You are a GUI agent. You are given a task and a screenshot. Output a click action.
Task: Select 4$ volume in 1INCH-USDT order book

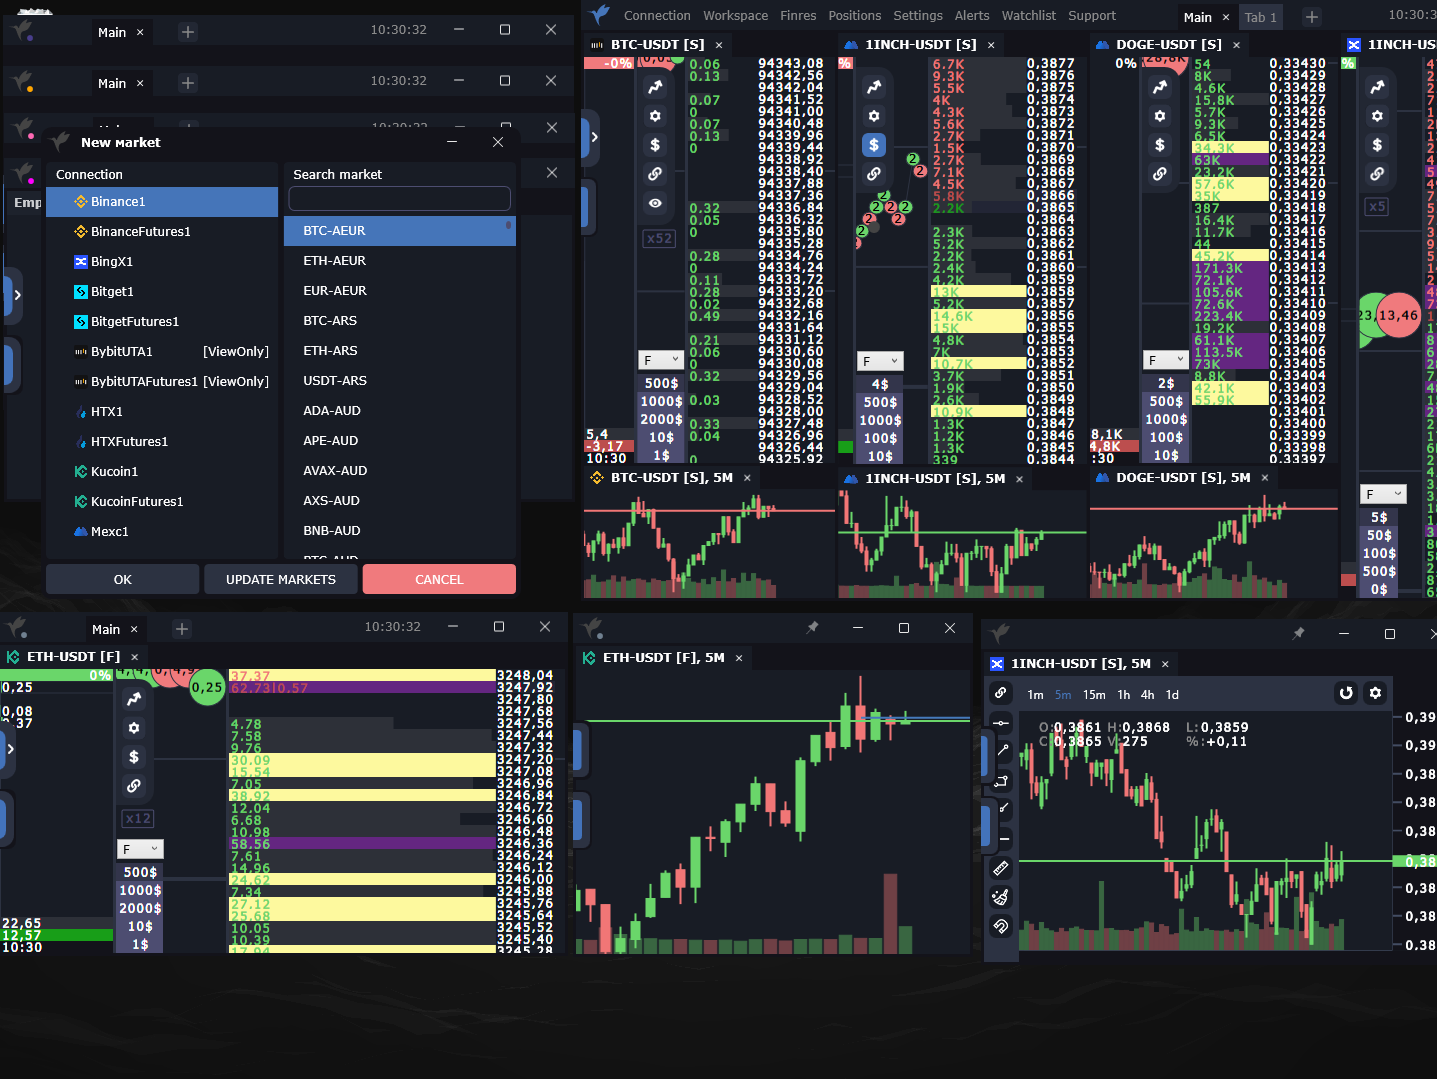click(x=880, y=385)
